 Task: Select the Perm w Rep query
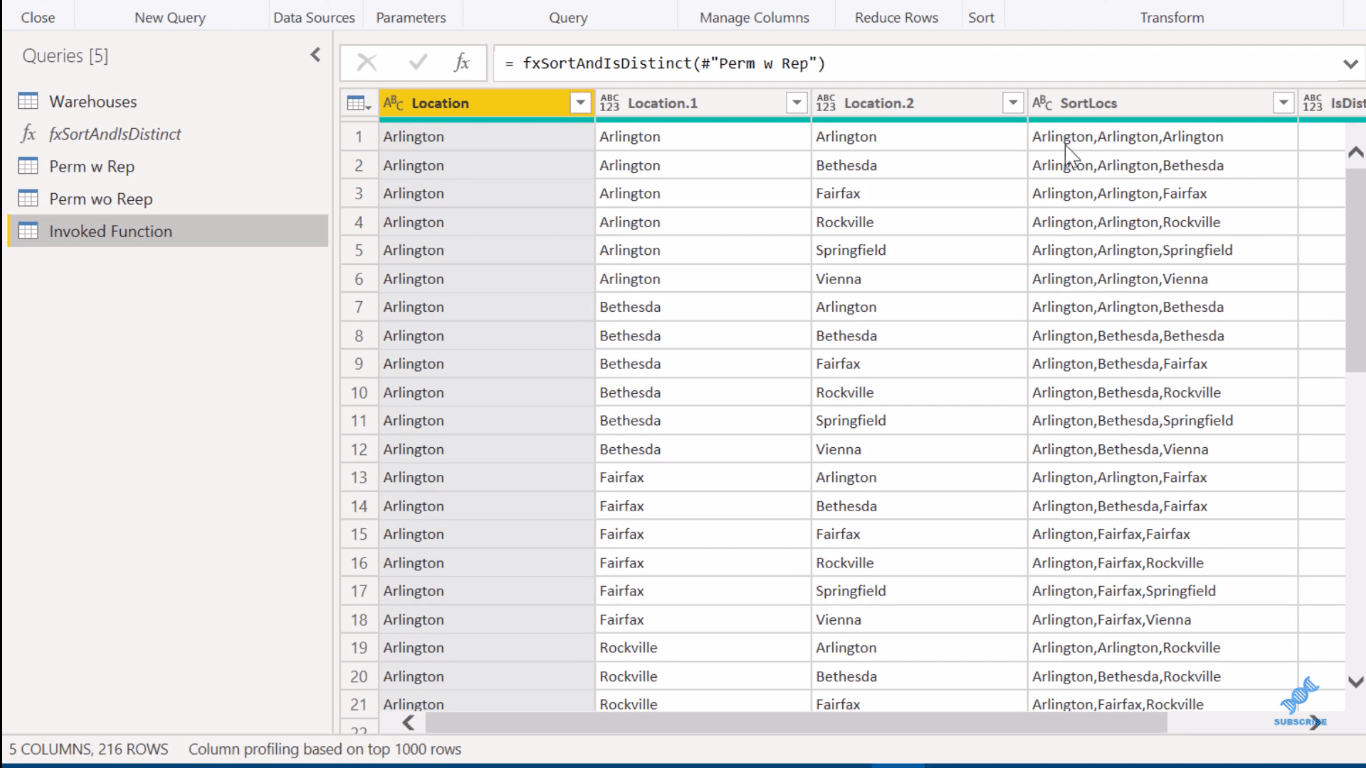tap(167, 166)
